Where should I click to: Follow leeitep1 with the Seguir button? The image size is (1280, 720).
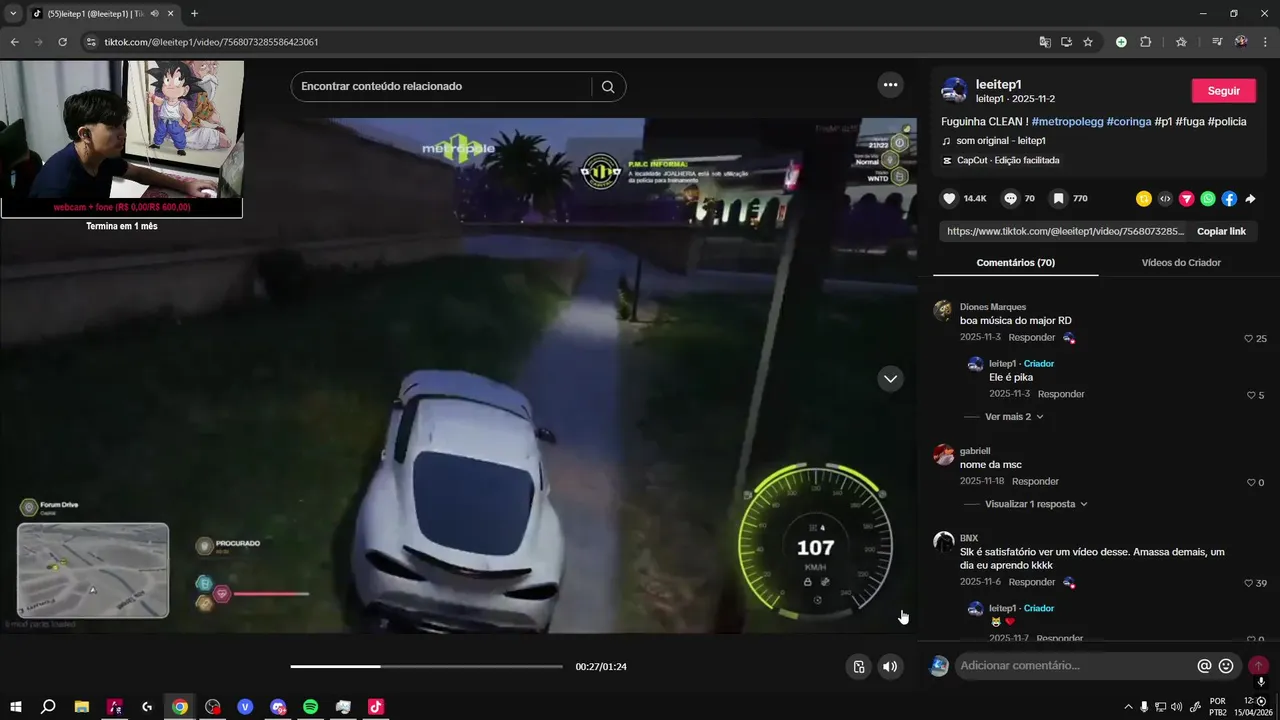[x=1223, y=91]
